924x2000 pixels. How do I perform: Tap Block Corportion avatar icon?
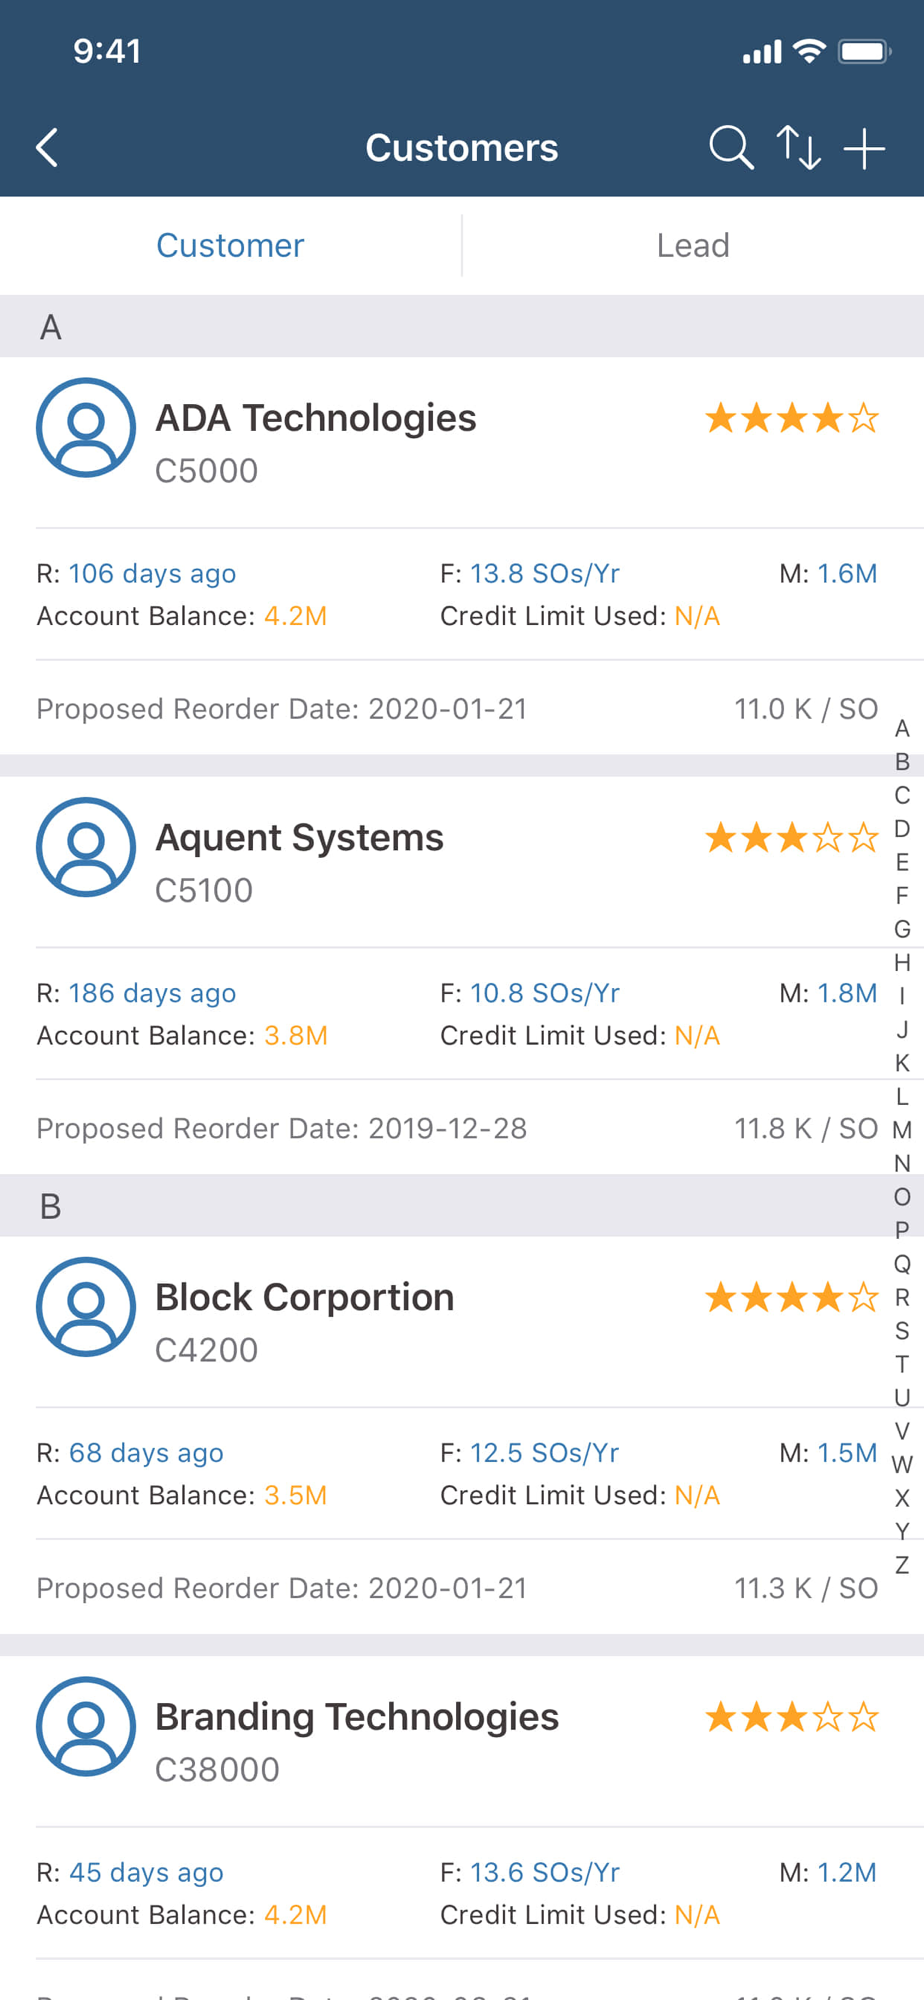(86, 1307)
